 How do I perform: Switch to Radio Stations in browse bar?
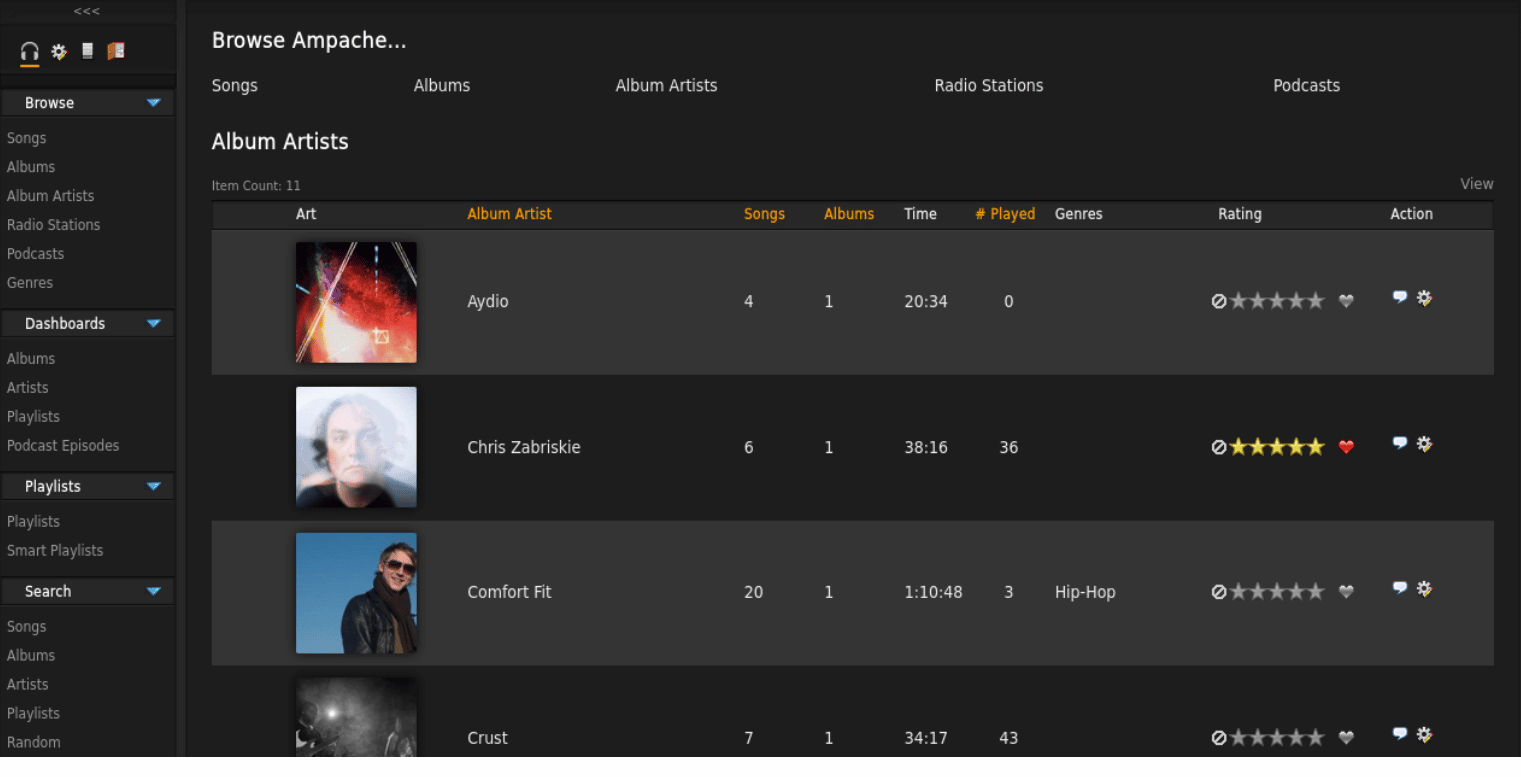[988, 86]
